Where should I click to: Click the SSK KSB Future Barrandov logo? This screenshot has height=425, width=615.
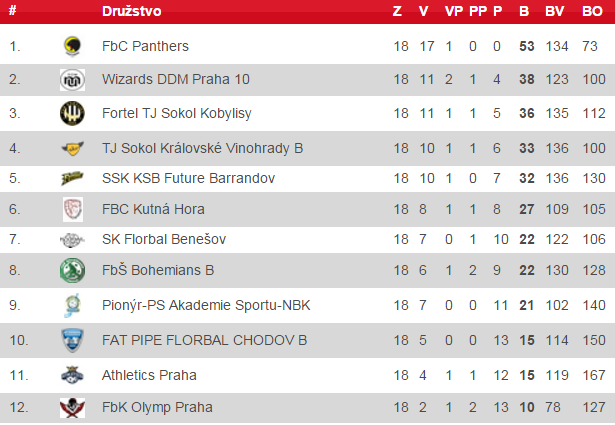coord(72,178)
